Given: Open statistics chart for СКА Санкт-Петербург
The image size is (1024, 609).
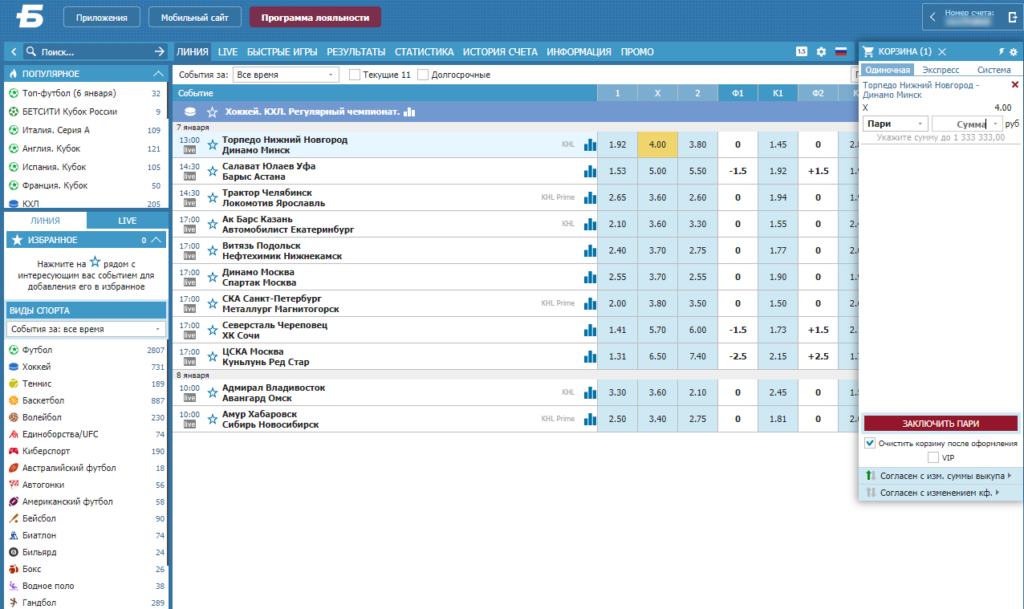Looking at the screenshot, I should tap(590, 303).
